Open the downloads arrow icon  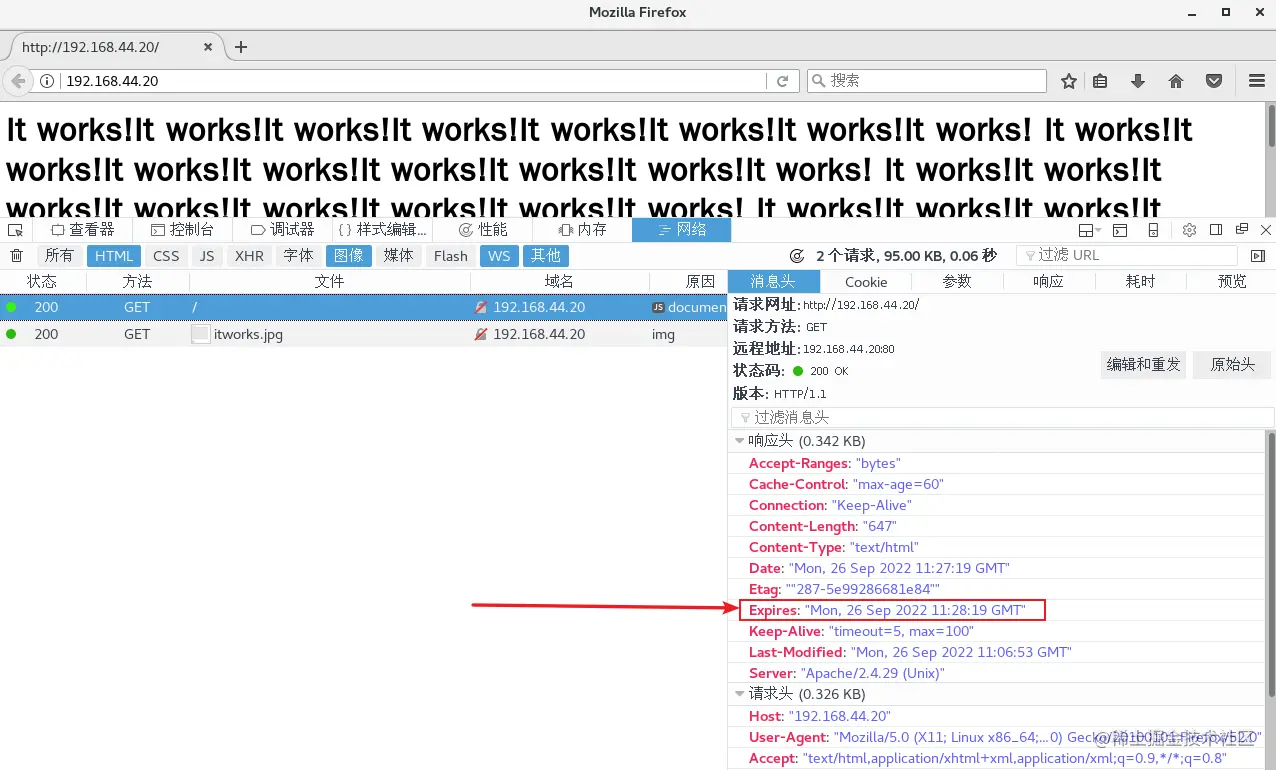(1138, 81)
